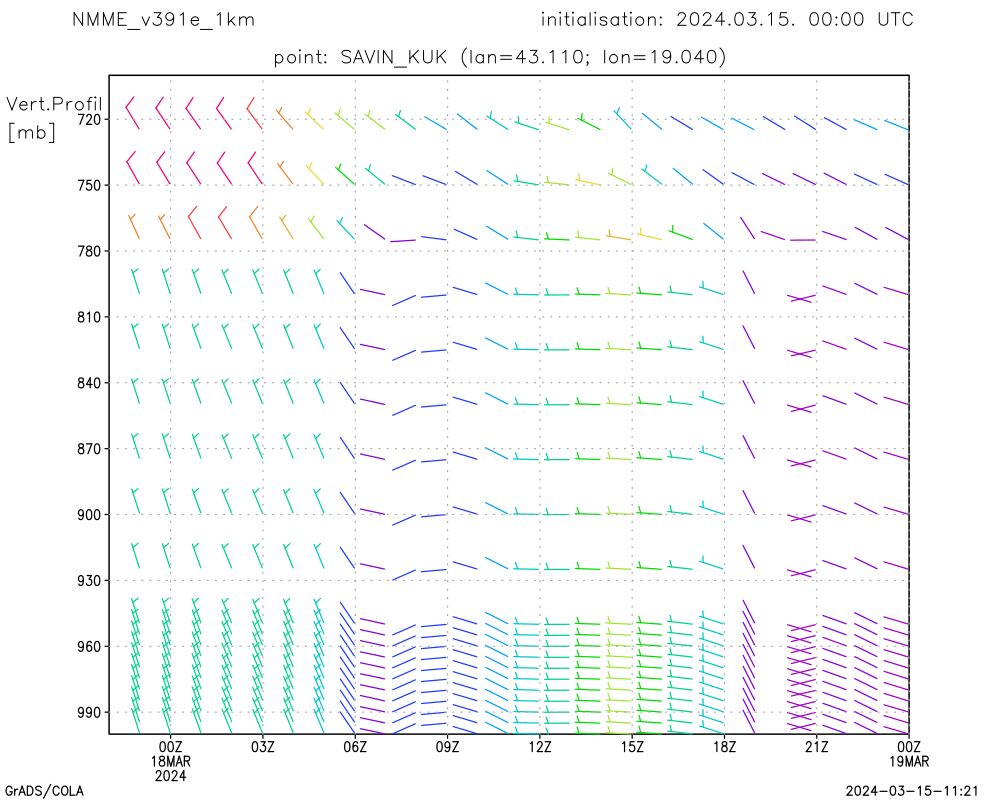Click the 900 pressure level label
Viewport: 1000px width, 800px height.
coord(90,515)
